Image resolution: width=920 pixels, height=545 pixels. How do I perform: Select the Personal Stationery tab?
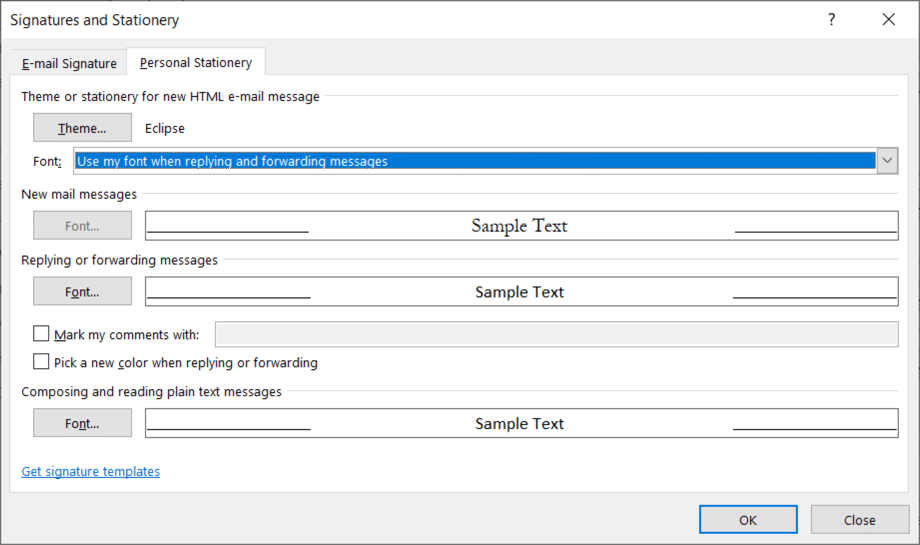[196, 63]
